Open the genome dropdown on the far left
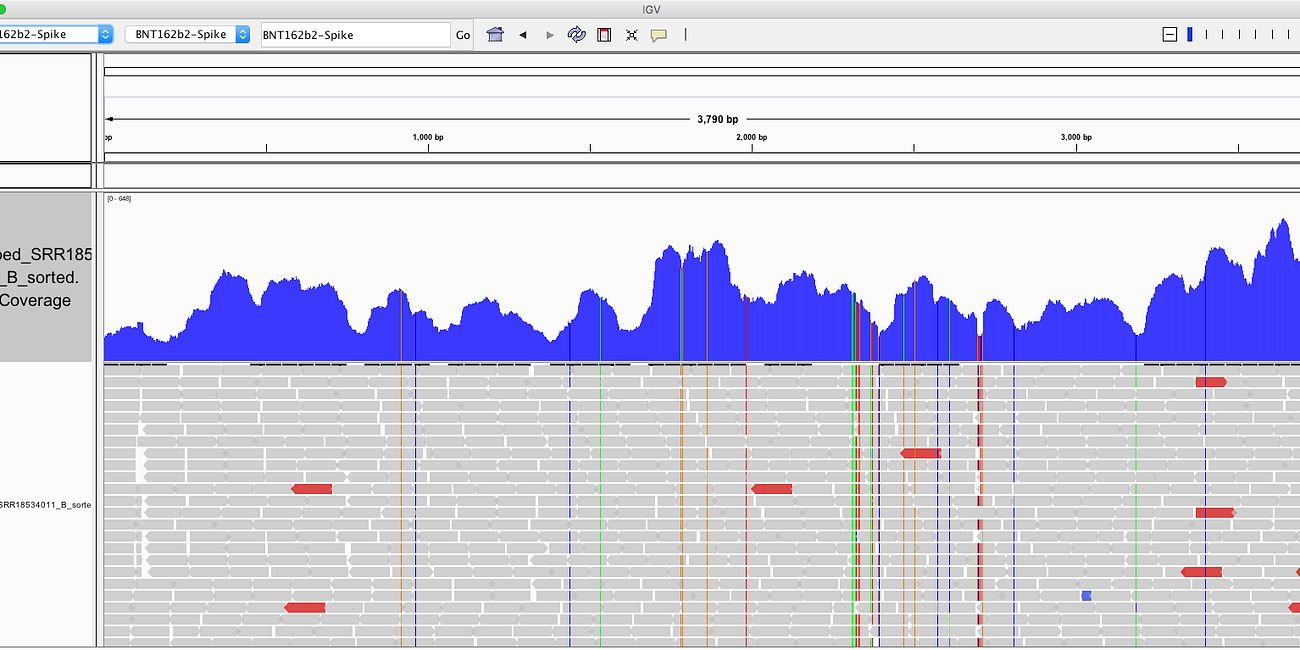1300x650 pixels. (56, 35)
